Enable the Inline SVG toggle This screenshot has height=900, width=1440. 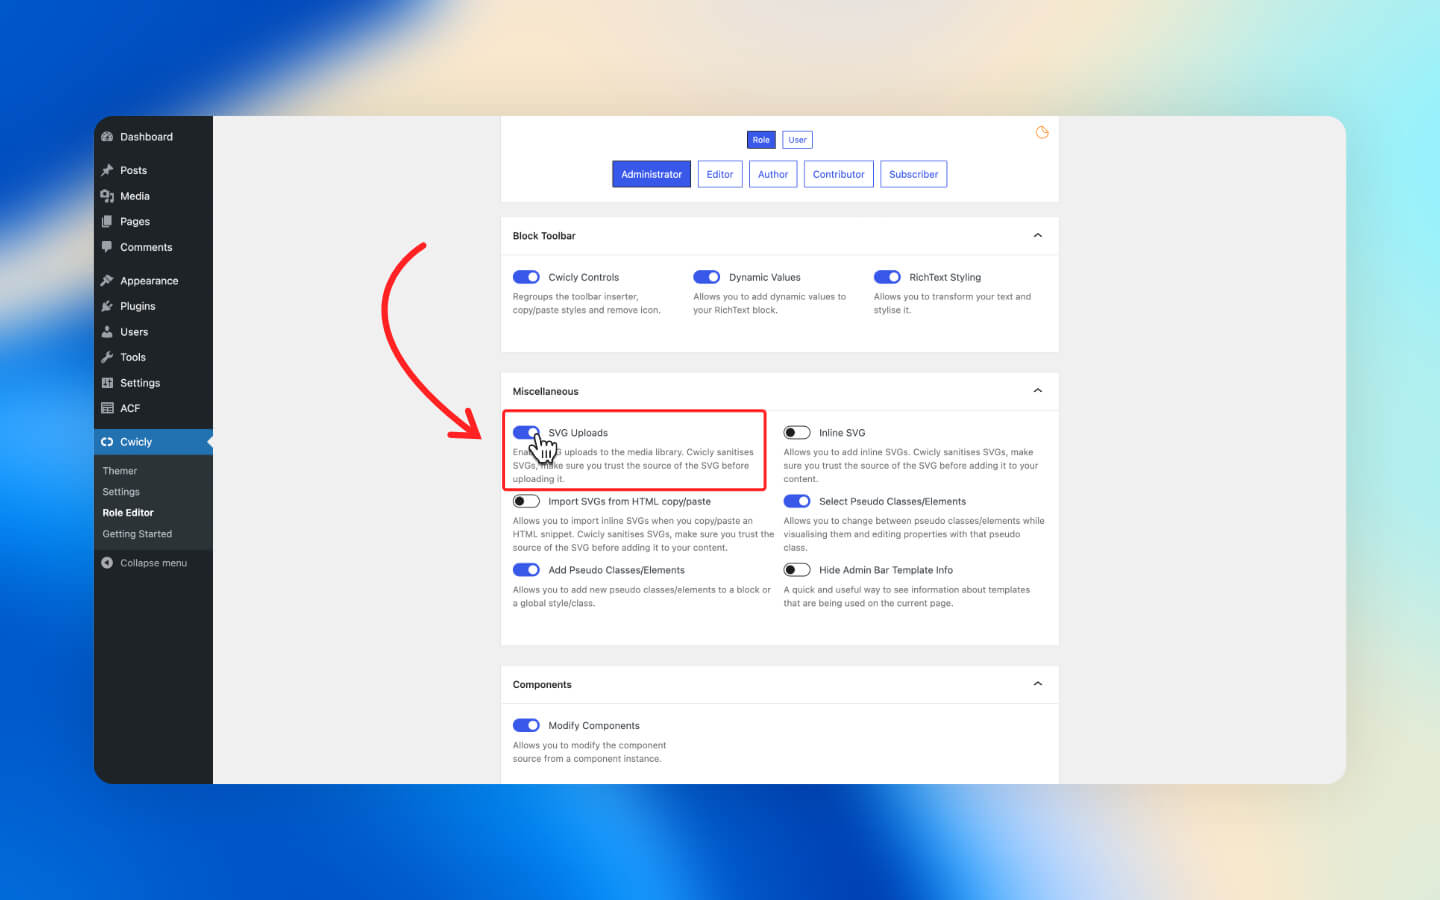(x=796, y=433)
